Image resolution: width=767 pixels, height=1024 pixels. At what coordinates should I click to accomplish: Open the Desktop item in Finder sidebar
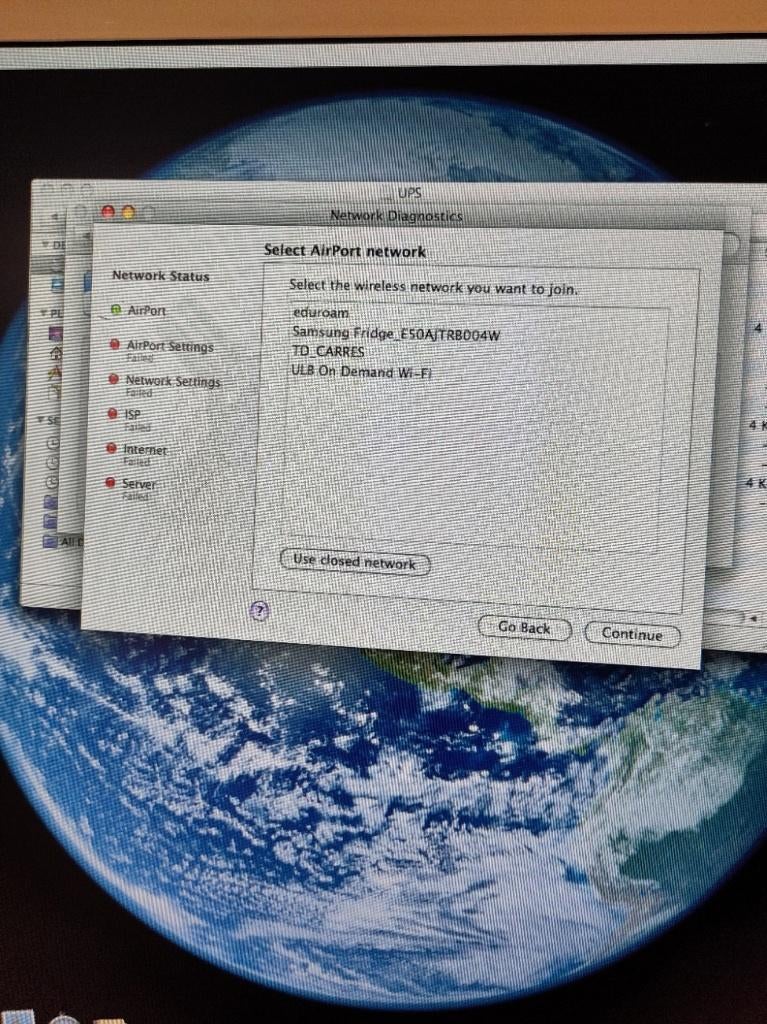[x=56, y=333]
